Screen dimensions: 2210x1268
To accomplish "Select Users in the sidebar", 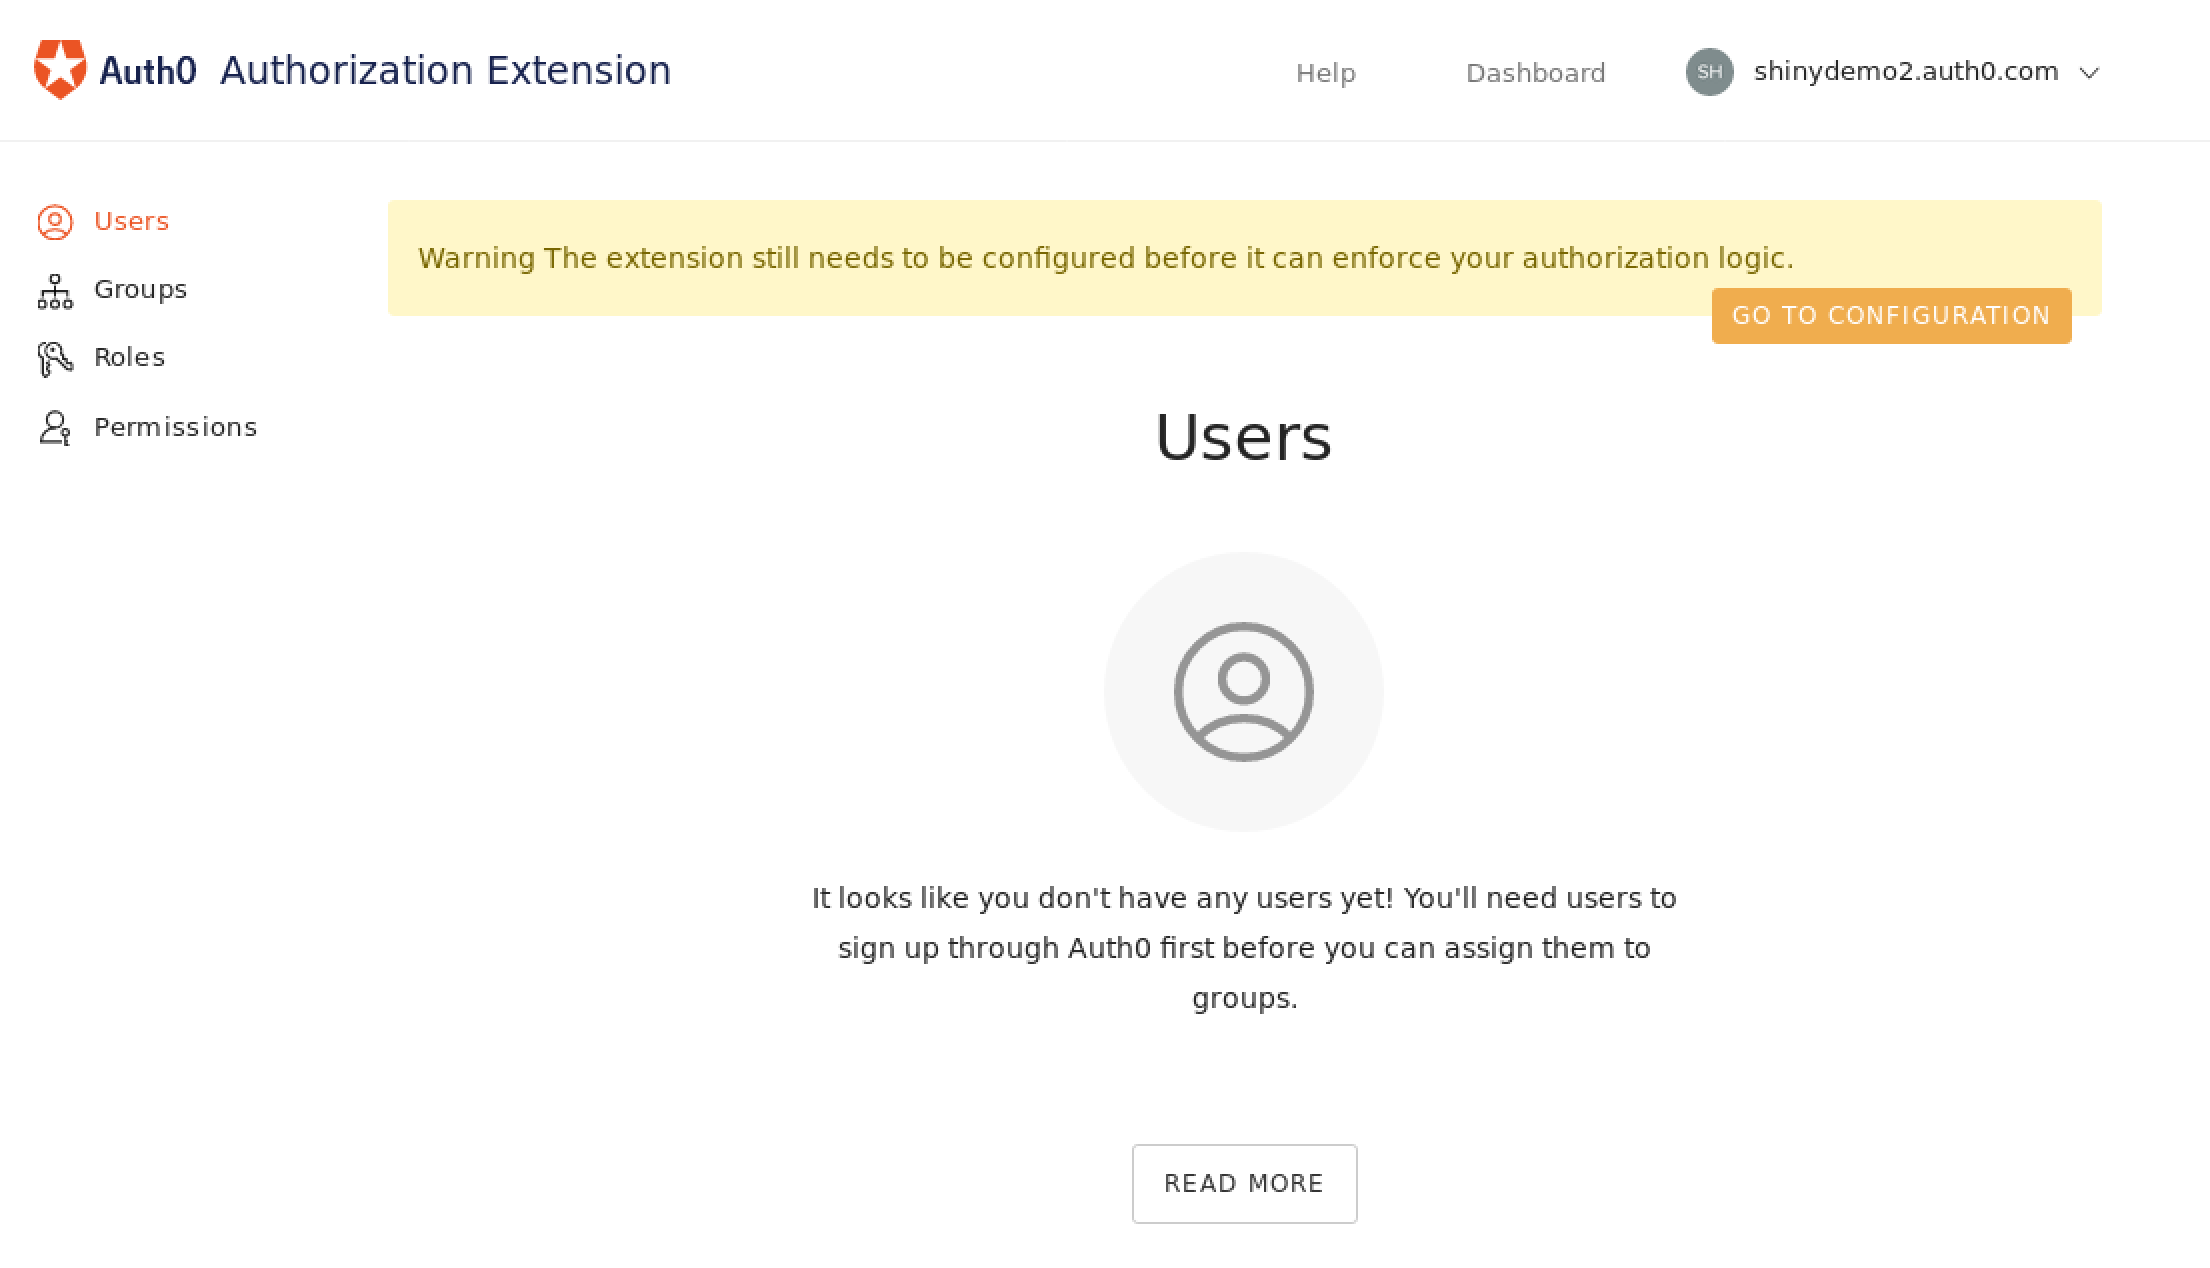I will [x=131, y=221].
